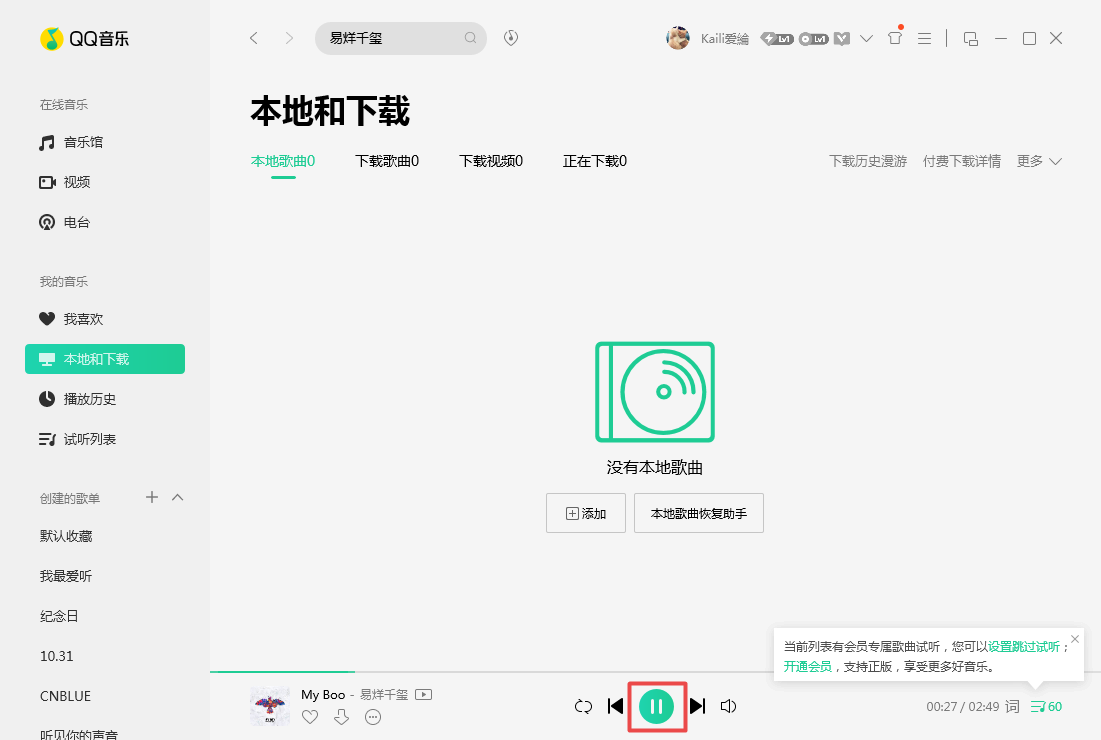Screen dimensions: 1101x740
Task: Expand the account dropdown arrow
Action: point(866,39)
